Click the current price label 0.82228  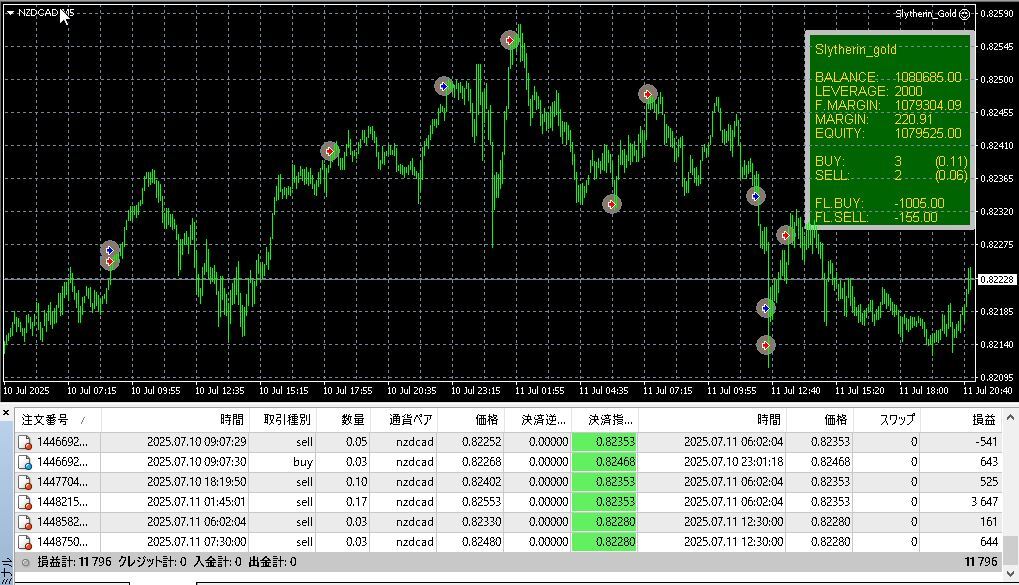(997, 280)
